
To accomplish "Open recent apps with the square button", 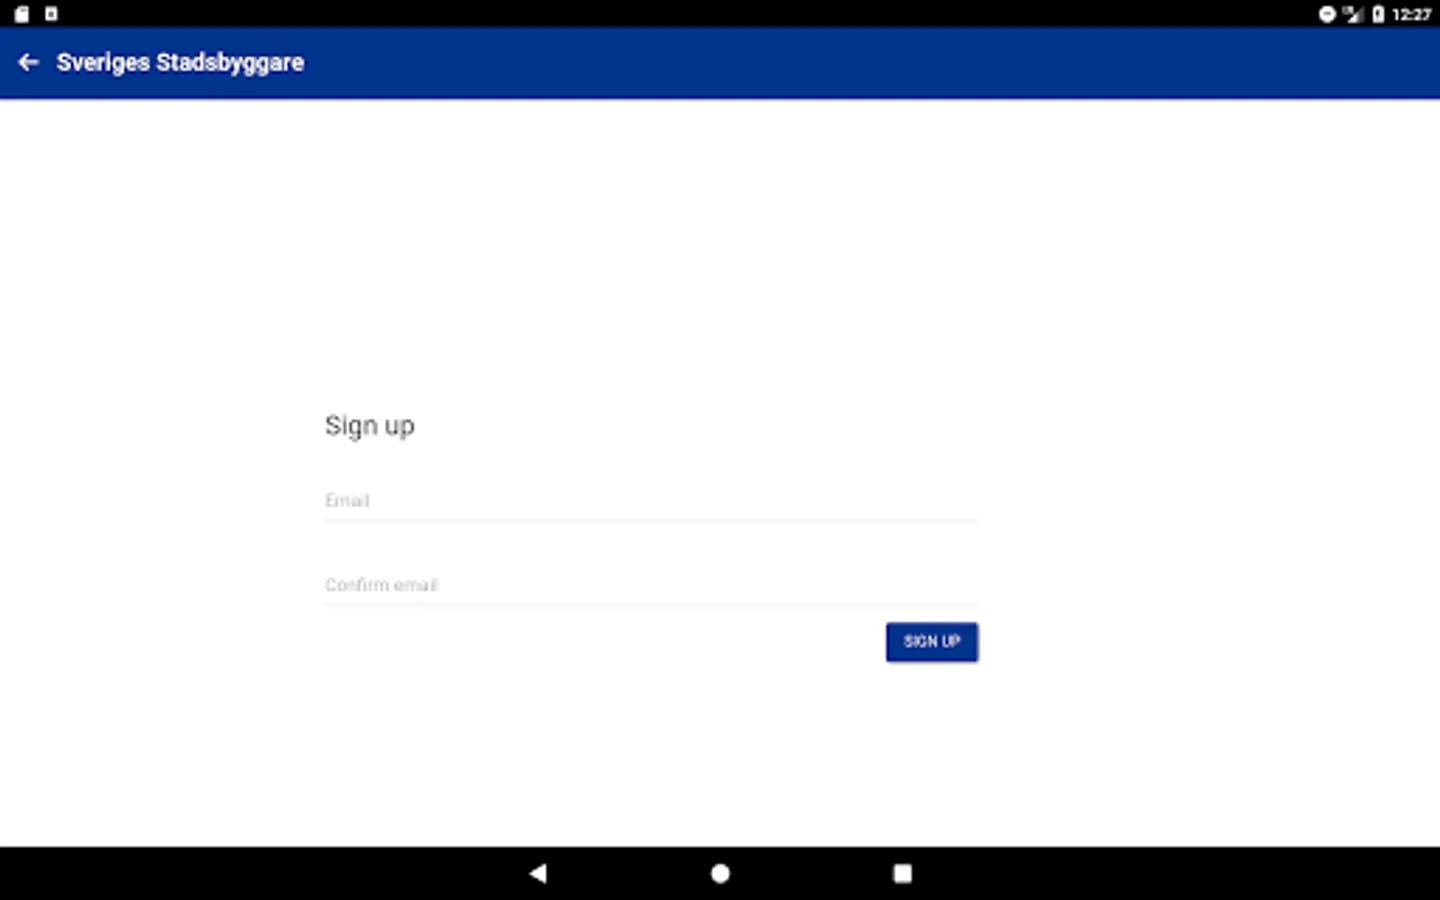I will tap(902, 873).
